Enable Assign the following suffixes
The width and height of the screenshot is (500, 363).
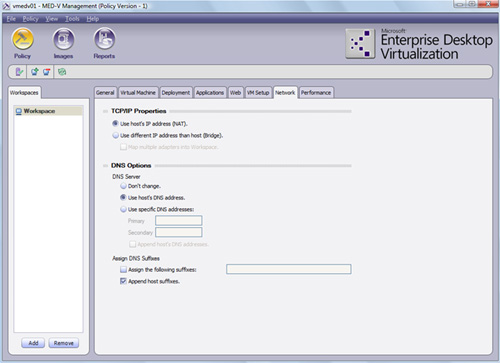pyautogui.click(x=123, y=270)
